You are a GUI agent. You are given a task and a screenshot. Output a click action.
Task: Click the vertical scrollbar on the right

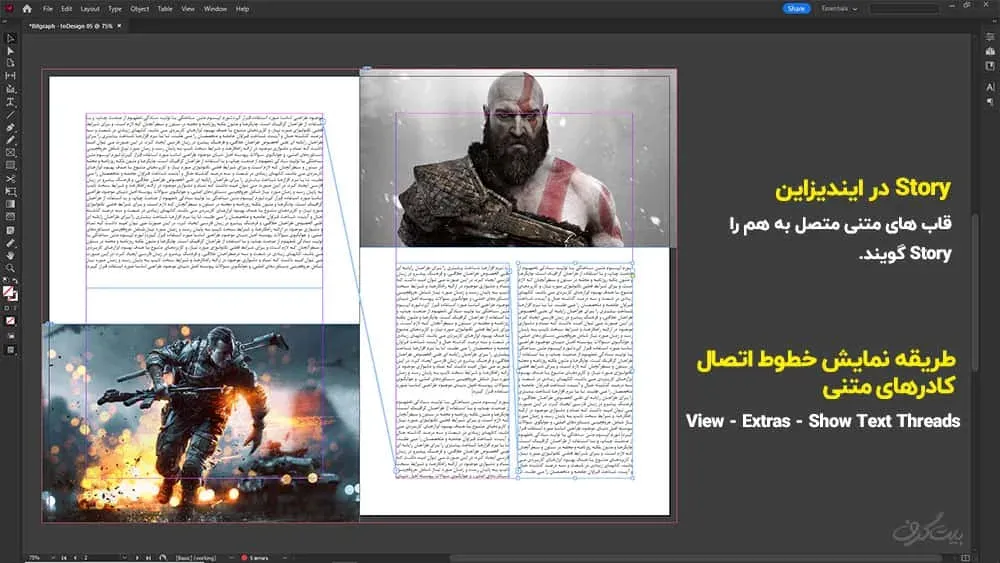(974, 292)
